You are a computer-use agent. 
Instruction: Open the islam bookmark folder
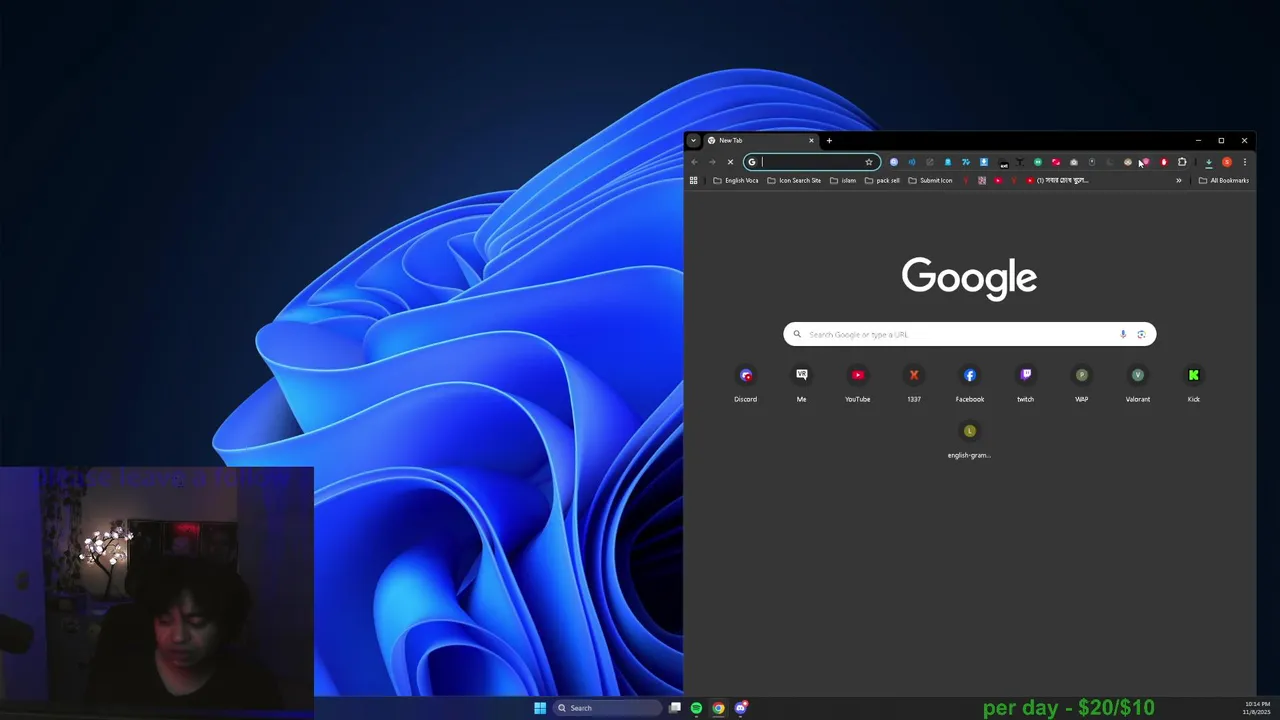tap(843, 181)
